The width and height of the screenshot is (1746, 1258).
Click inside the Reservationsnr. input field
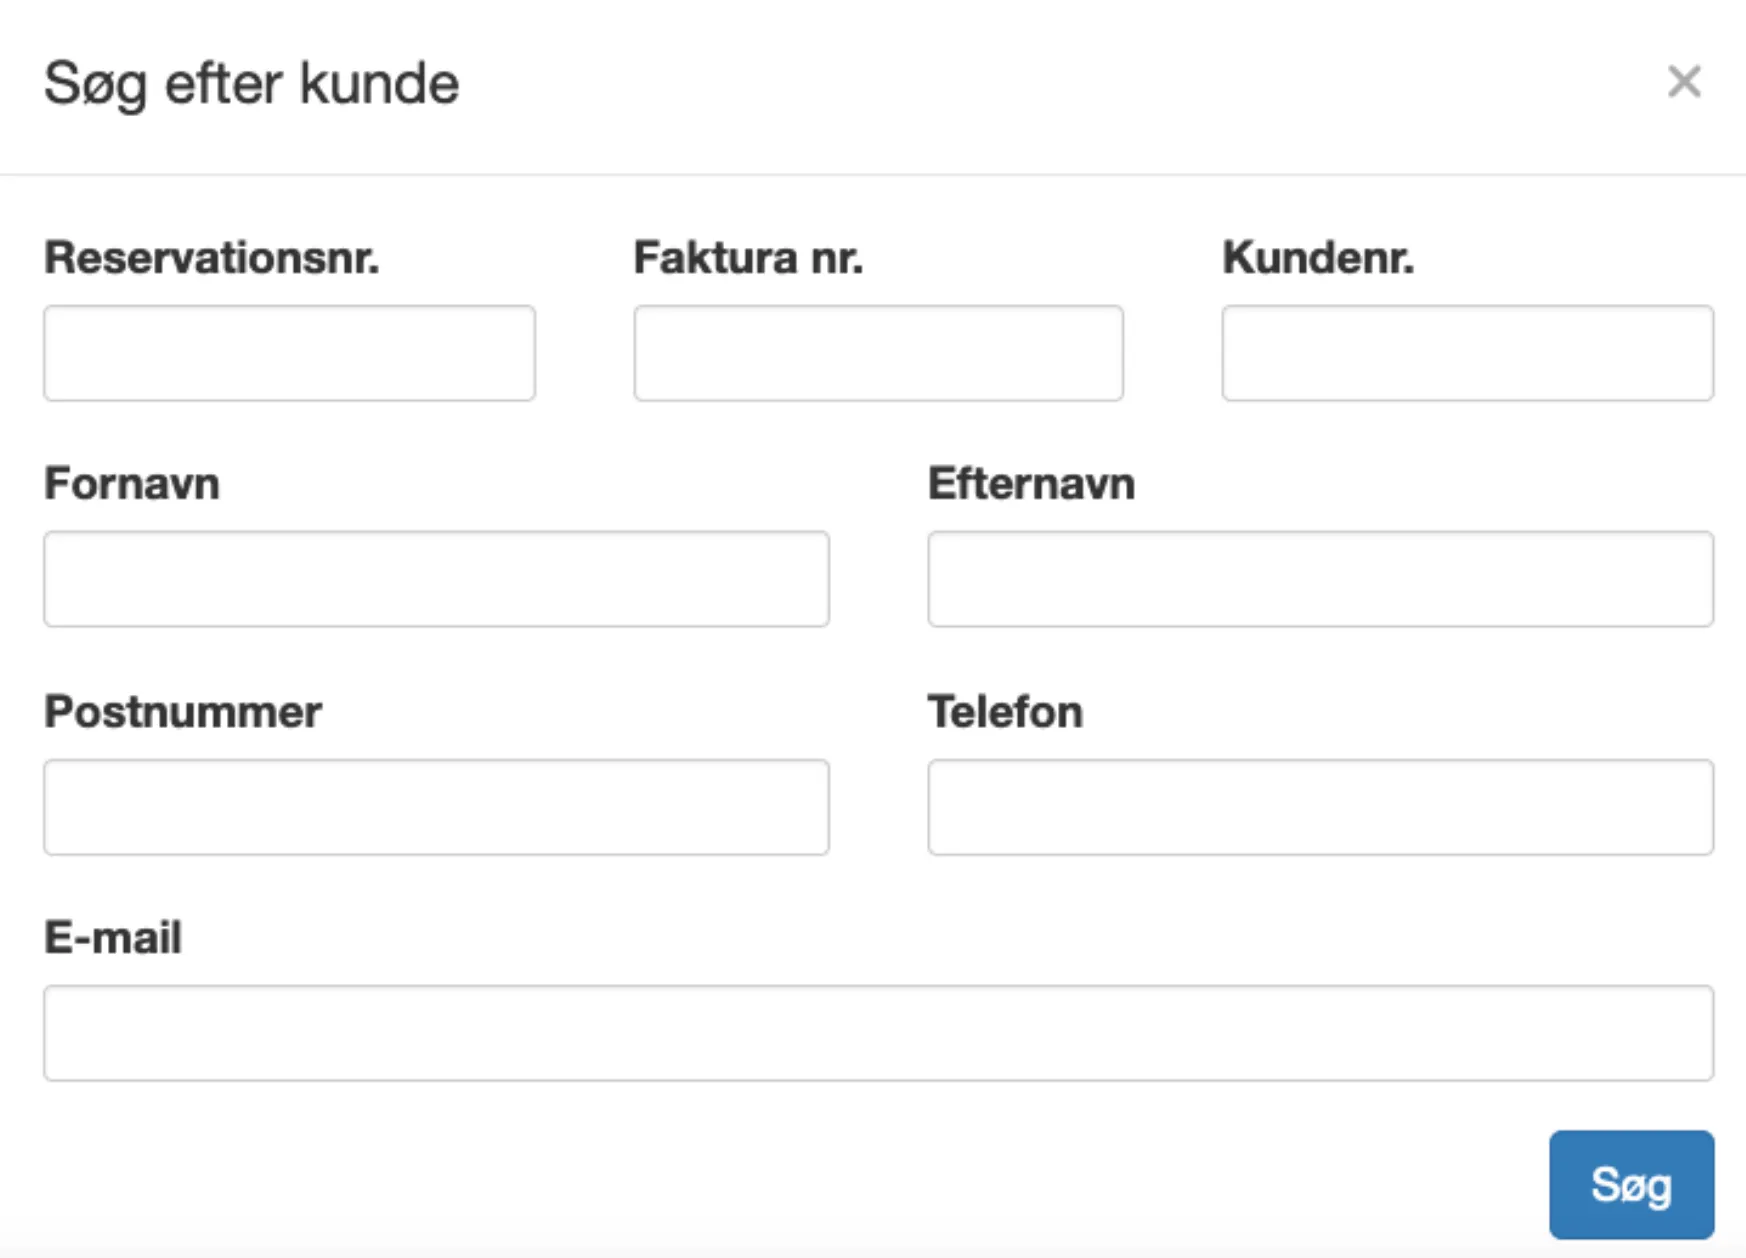coord(288,352)
